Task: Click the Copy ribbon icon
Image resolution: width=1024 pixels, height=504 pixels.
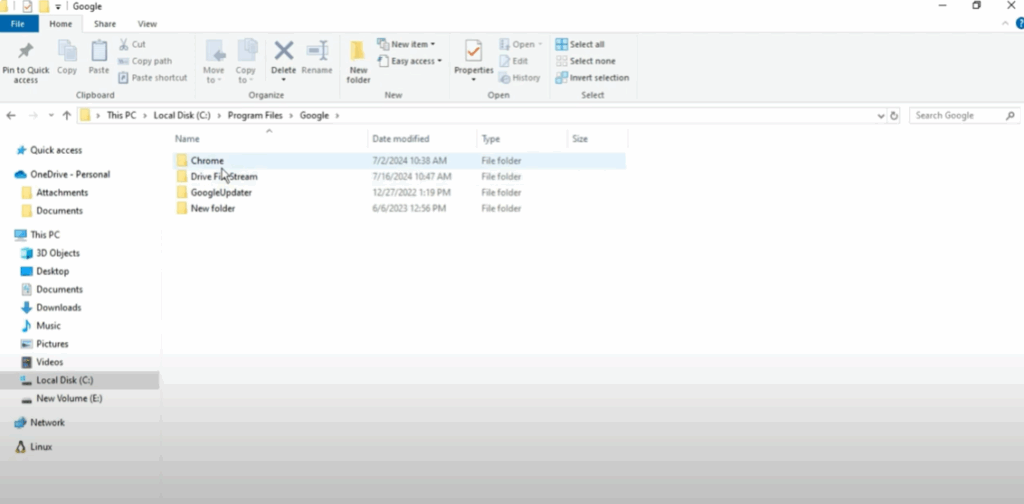Action: coord(67,57)
